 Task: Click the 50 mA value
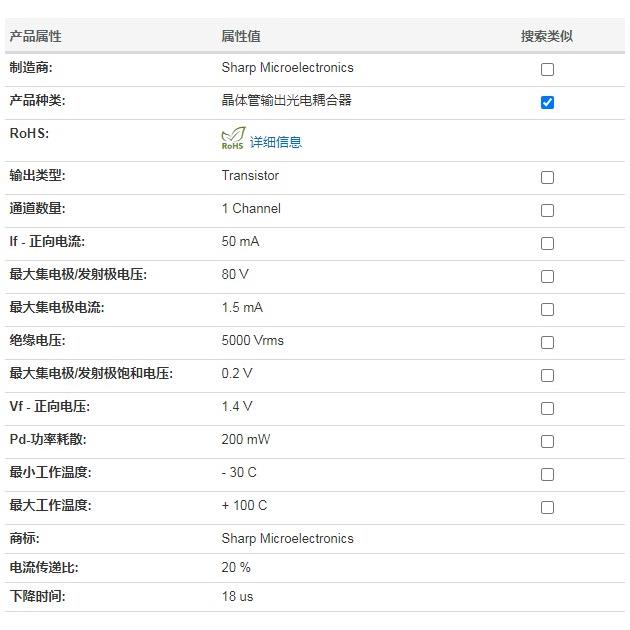tap(240, 241)
